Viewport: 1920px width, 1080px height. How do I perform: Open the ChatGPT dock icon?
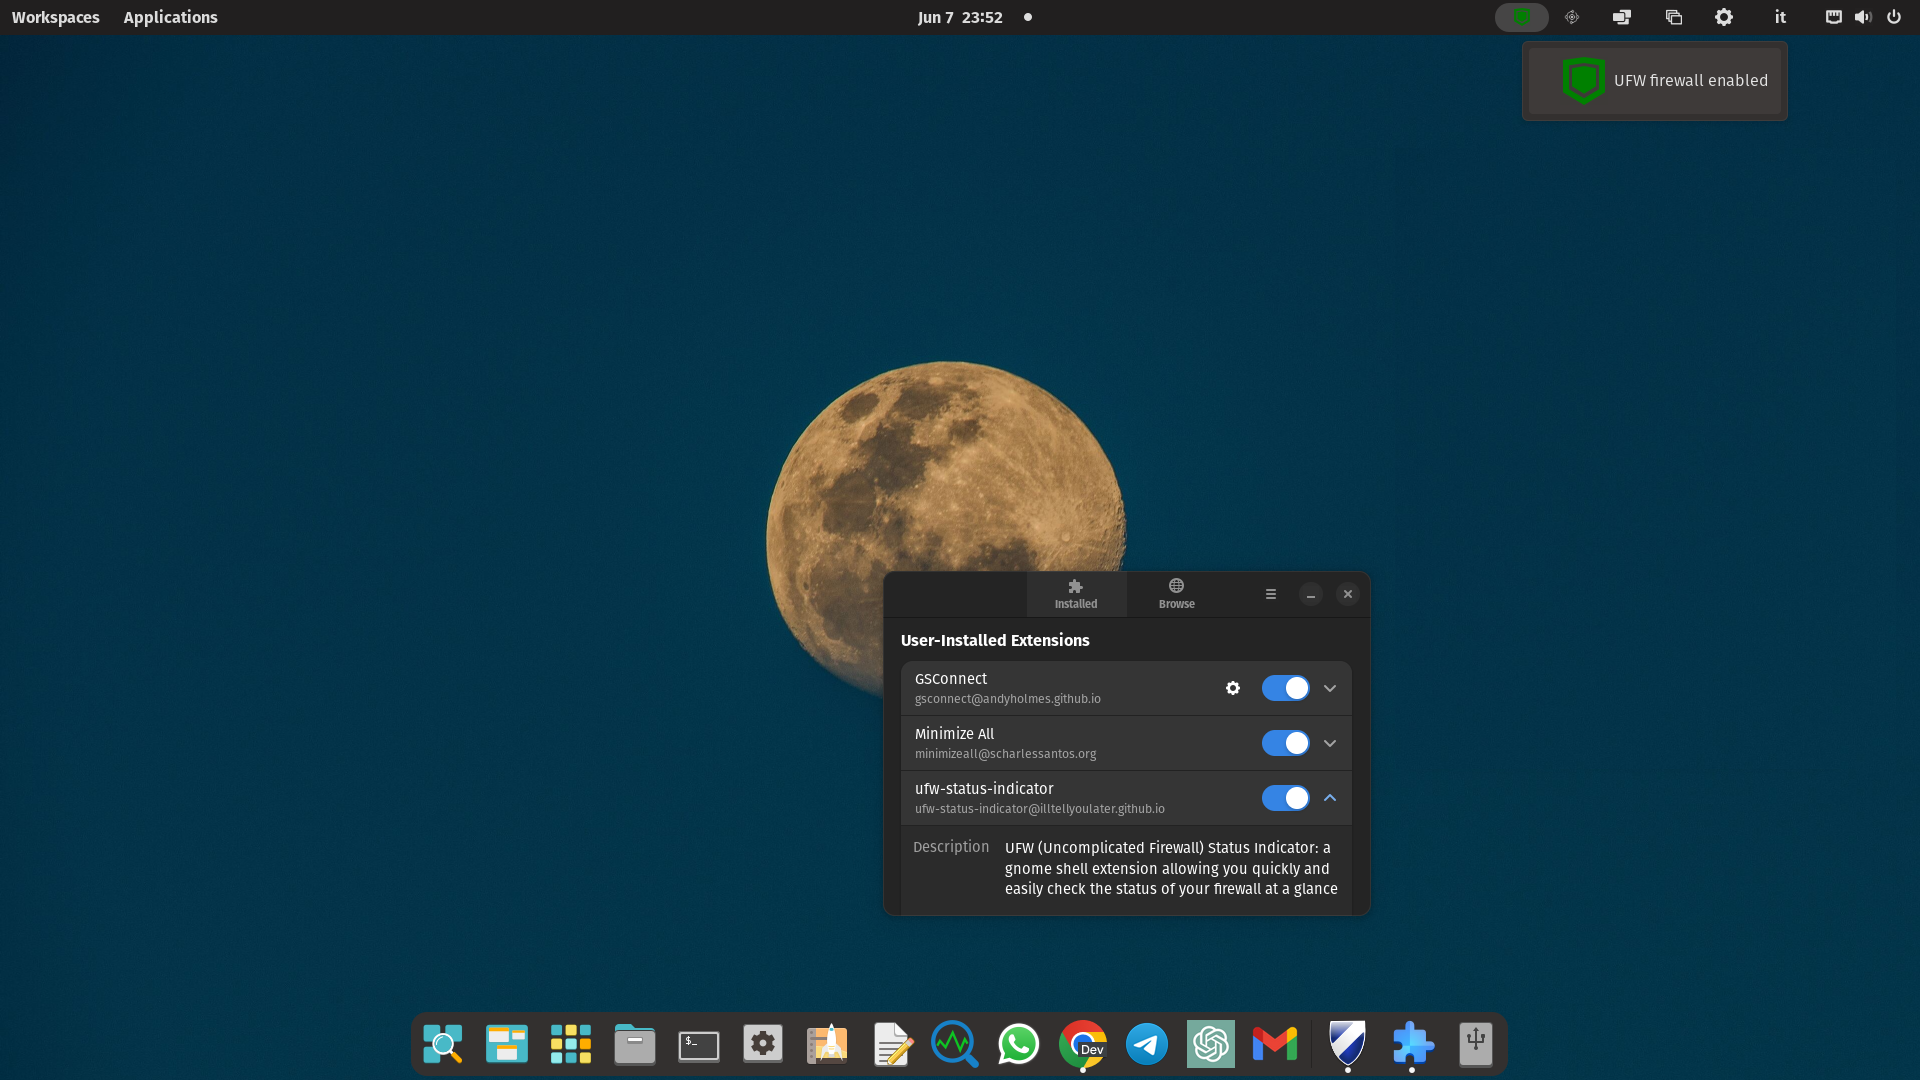(1210, 1044)
